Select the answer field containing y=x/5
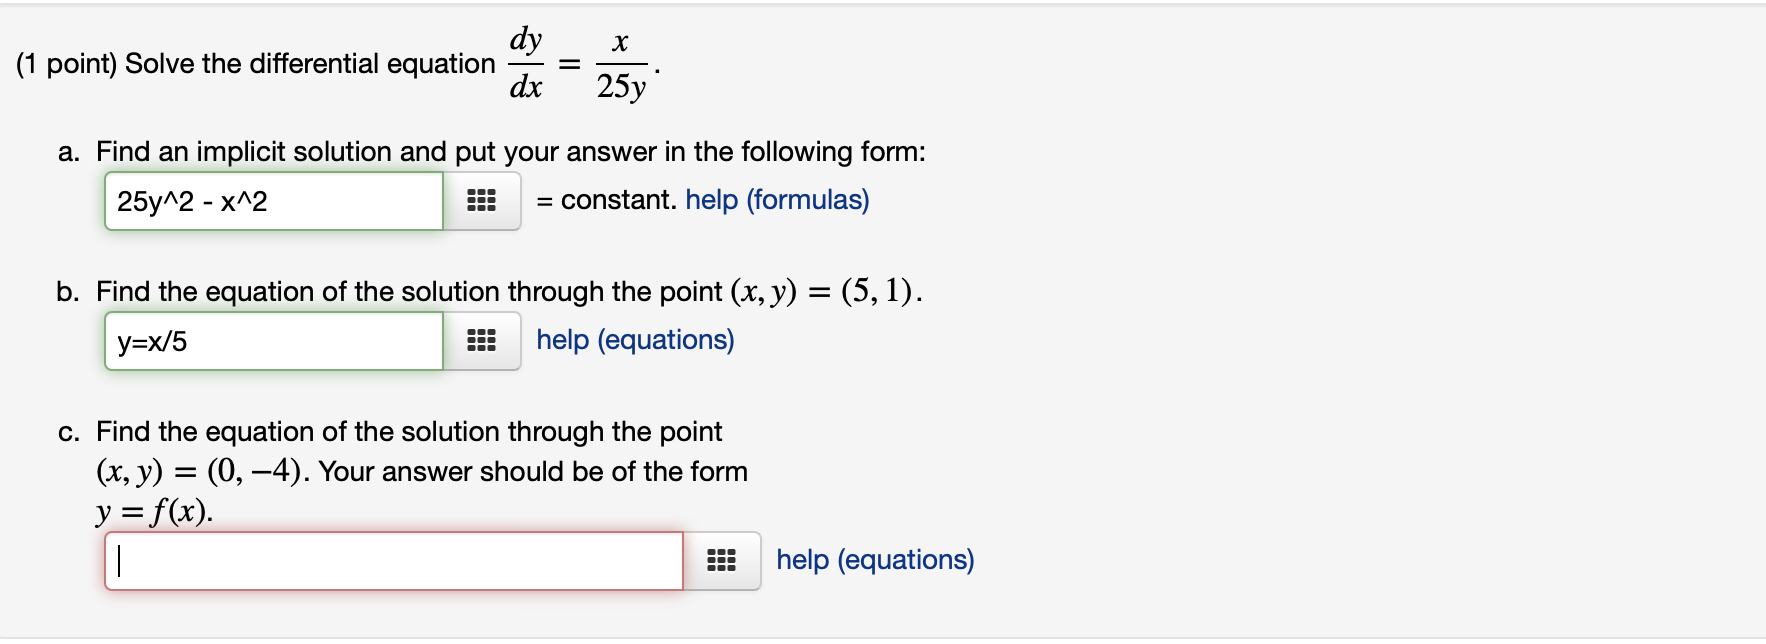This screenshot has width=1766, height=644. click(x=272, y=341)
